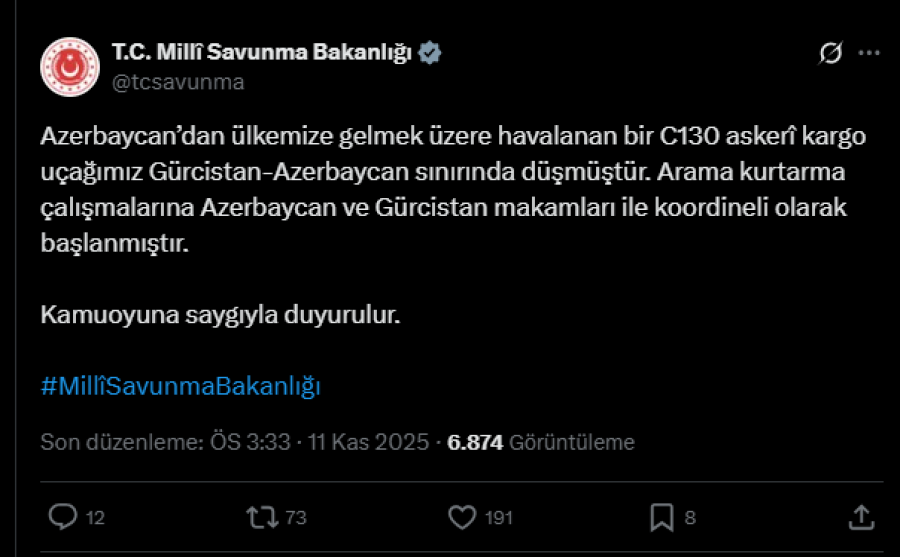900x557 pixels.
Task: Click the 6.874 Görüntüleme view count
Action: tap(540, 442)
